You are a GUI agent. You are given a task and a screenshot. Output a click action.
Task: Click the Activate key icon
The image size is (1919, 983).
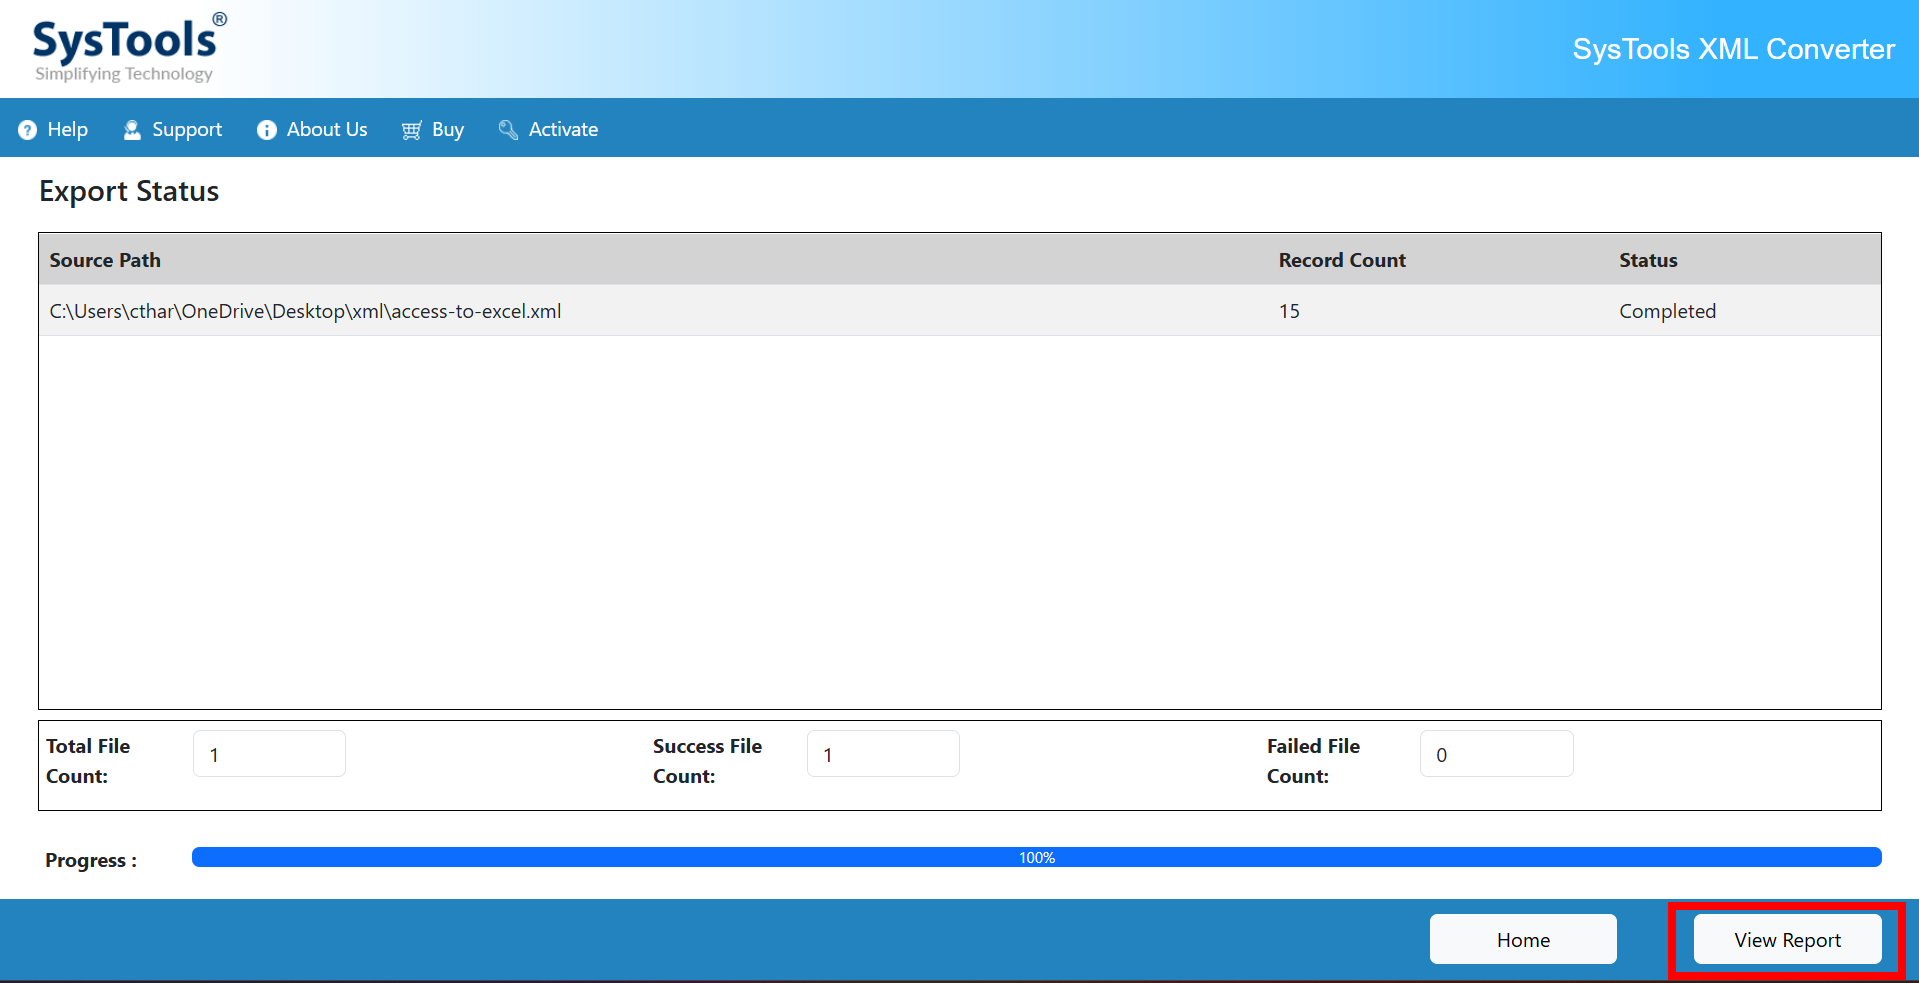(508, 130)
